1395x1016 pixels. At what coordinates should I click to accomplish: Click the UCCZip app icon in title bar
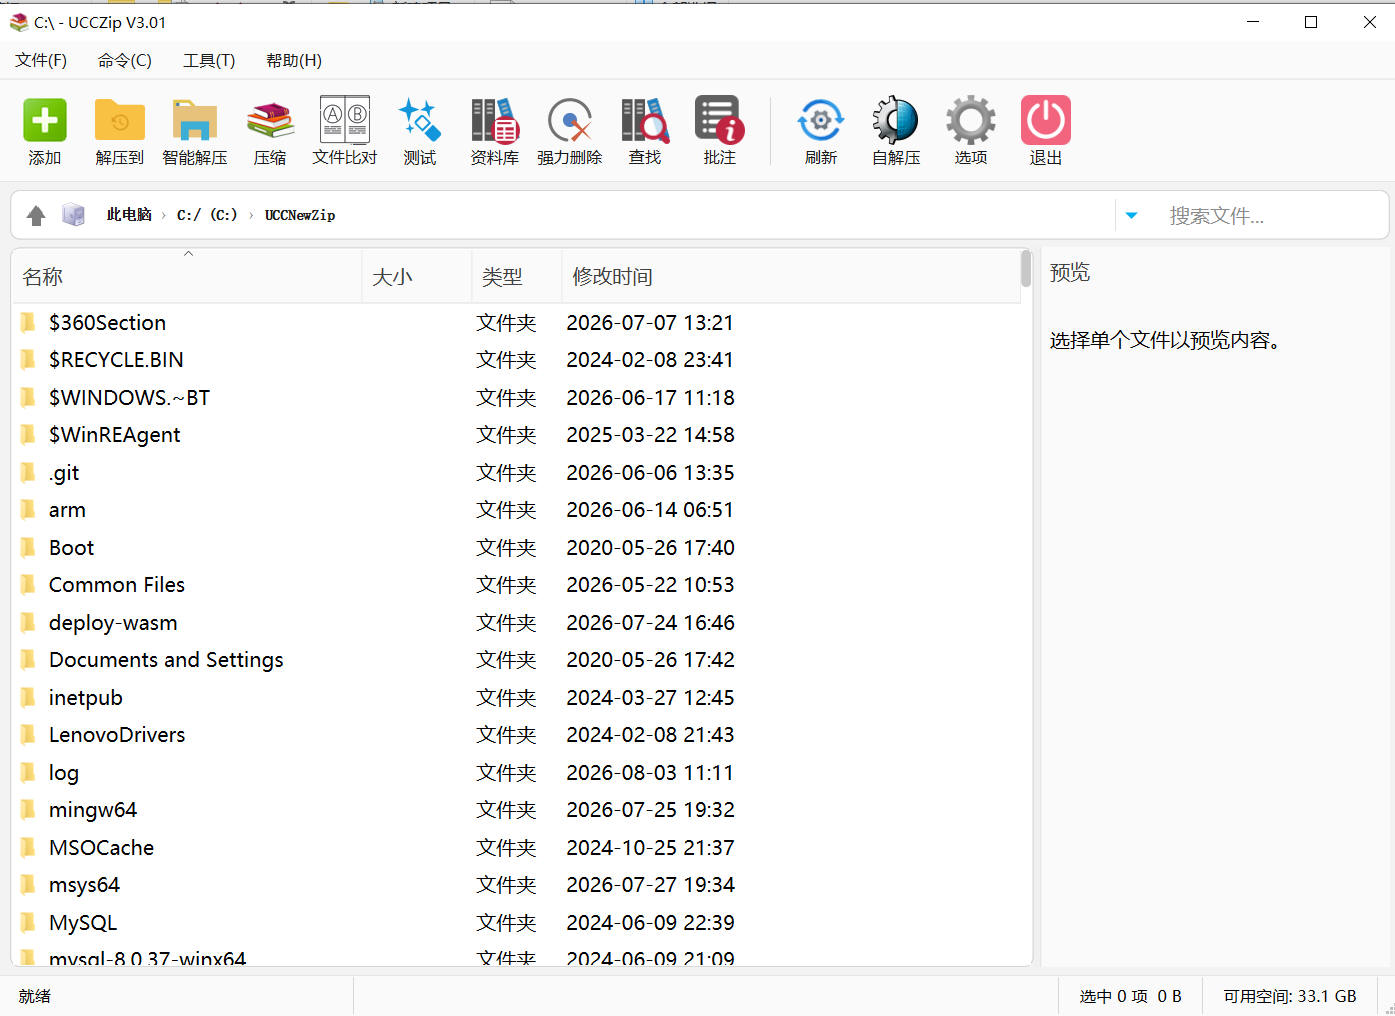[x=19, y=22]
